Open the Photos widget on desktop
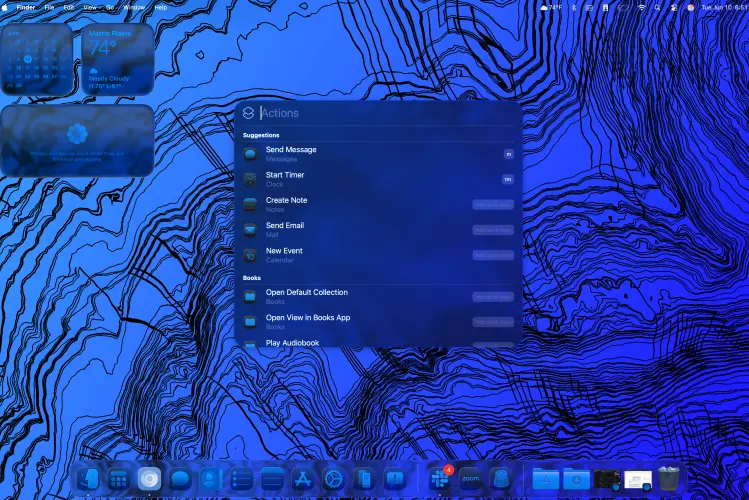This screenshot has width=749, height=500. click(x=77, y=141)
